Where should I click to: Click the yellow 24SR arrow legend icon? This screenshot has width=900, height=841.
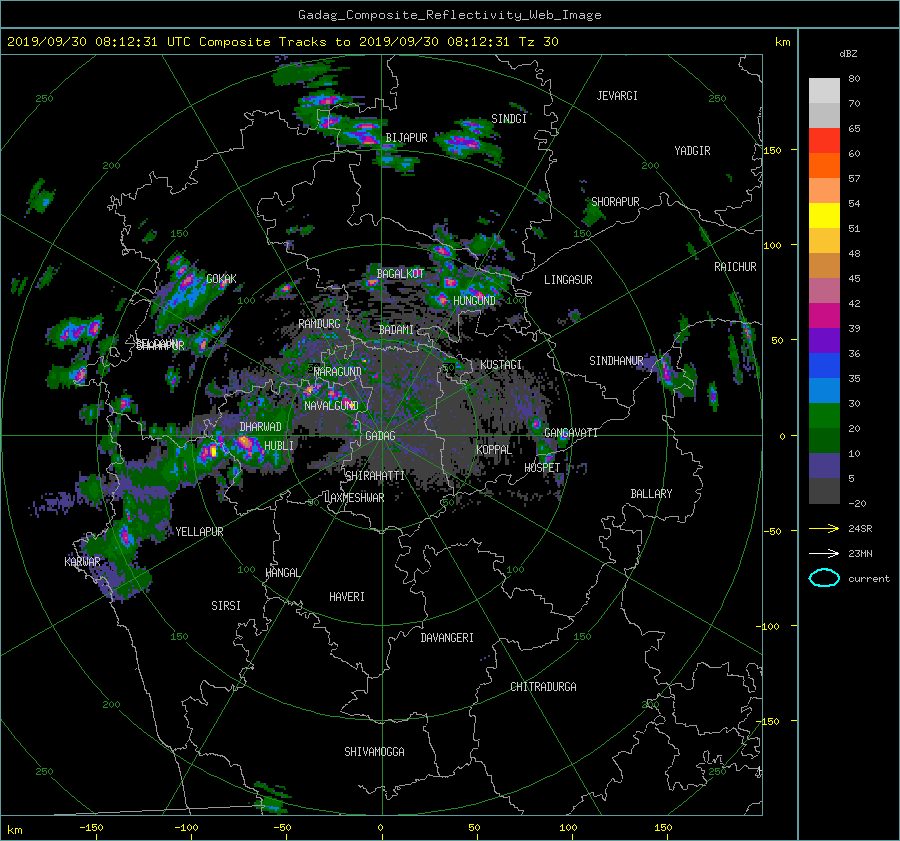click(824, 528)
